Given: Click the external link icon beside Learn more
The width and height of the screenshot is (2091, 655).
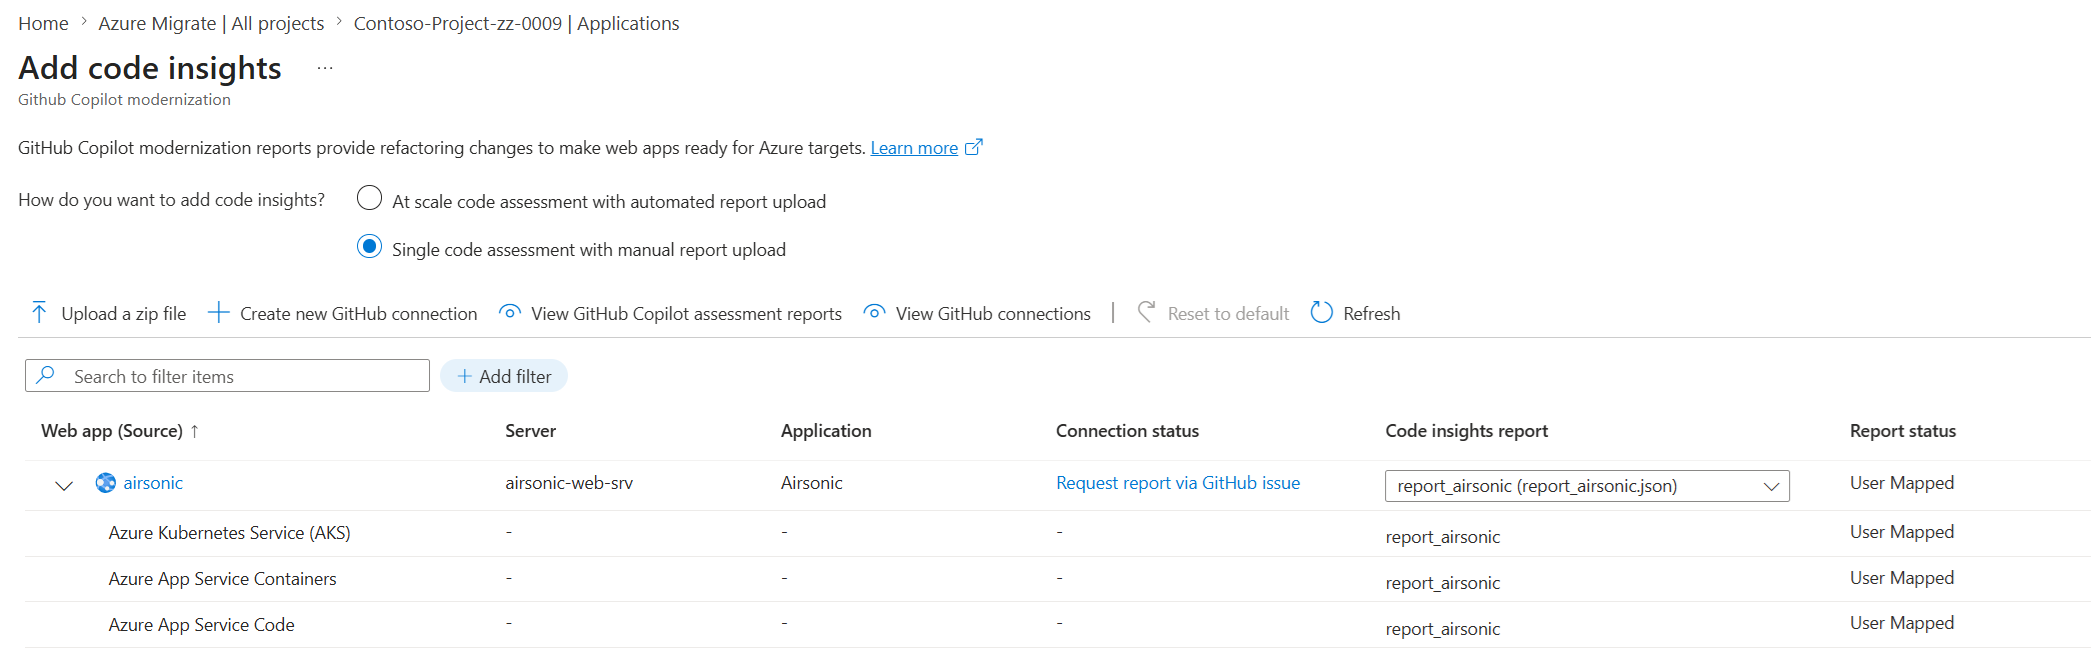Looking at the screenshot, I should pos(974,147).
